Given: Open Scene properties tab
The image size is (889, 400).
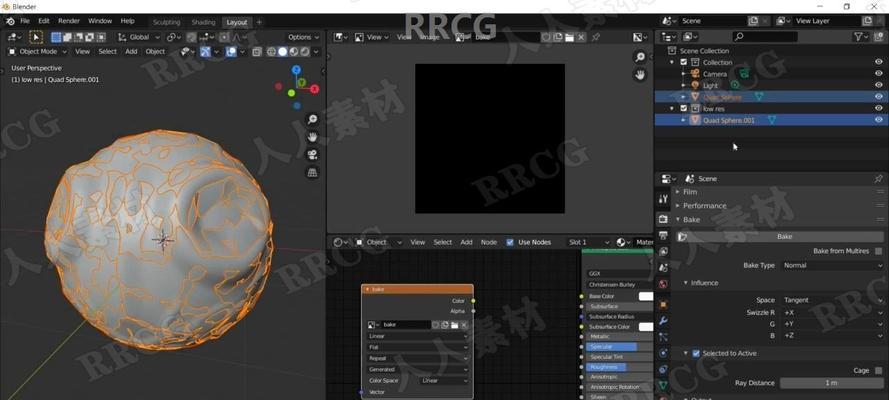Looking at the screenshot, I should (663, 267).
